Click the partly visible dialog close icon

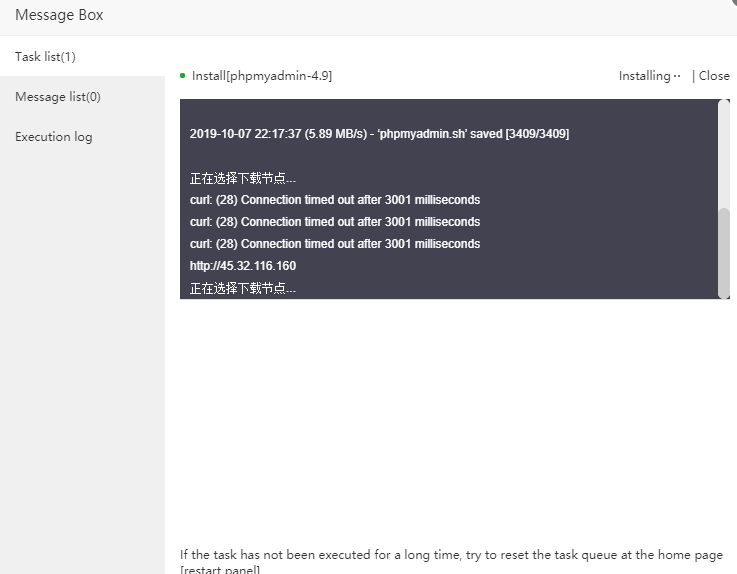pyautogui.click(x=732, y=3)
